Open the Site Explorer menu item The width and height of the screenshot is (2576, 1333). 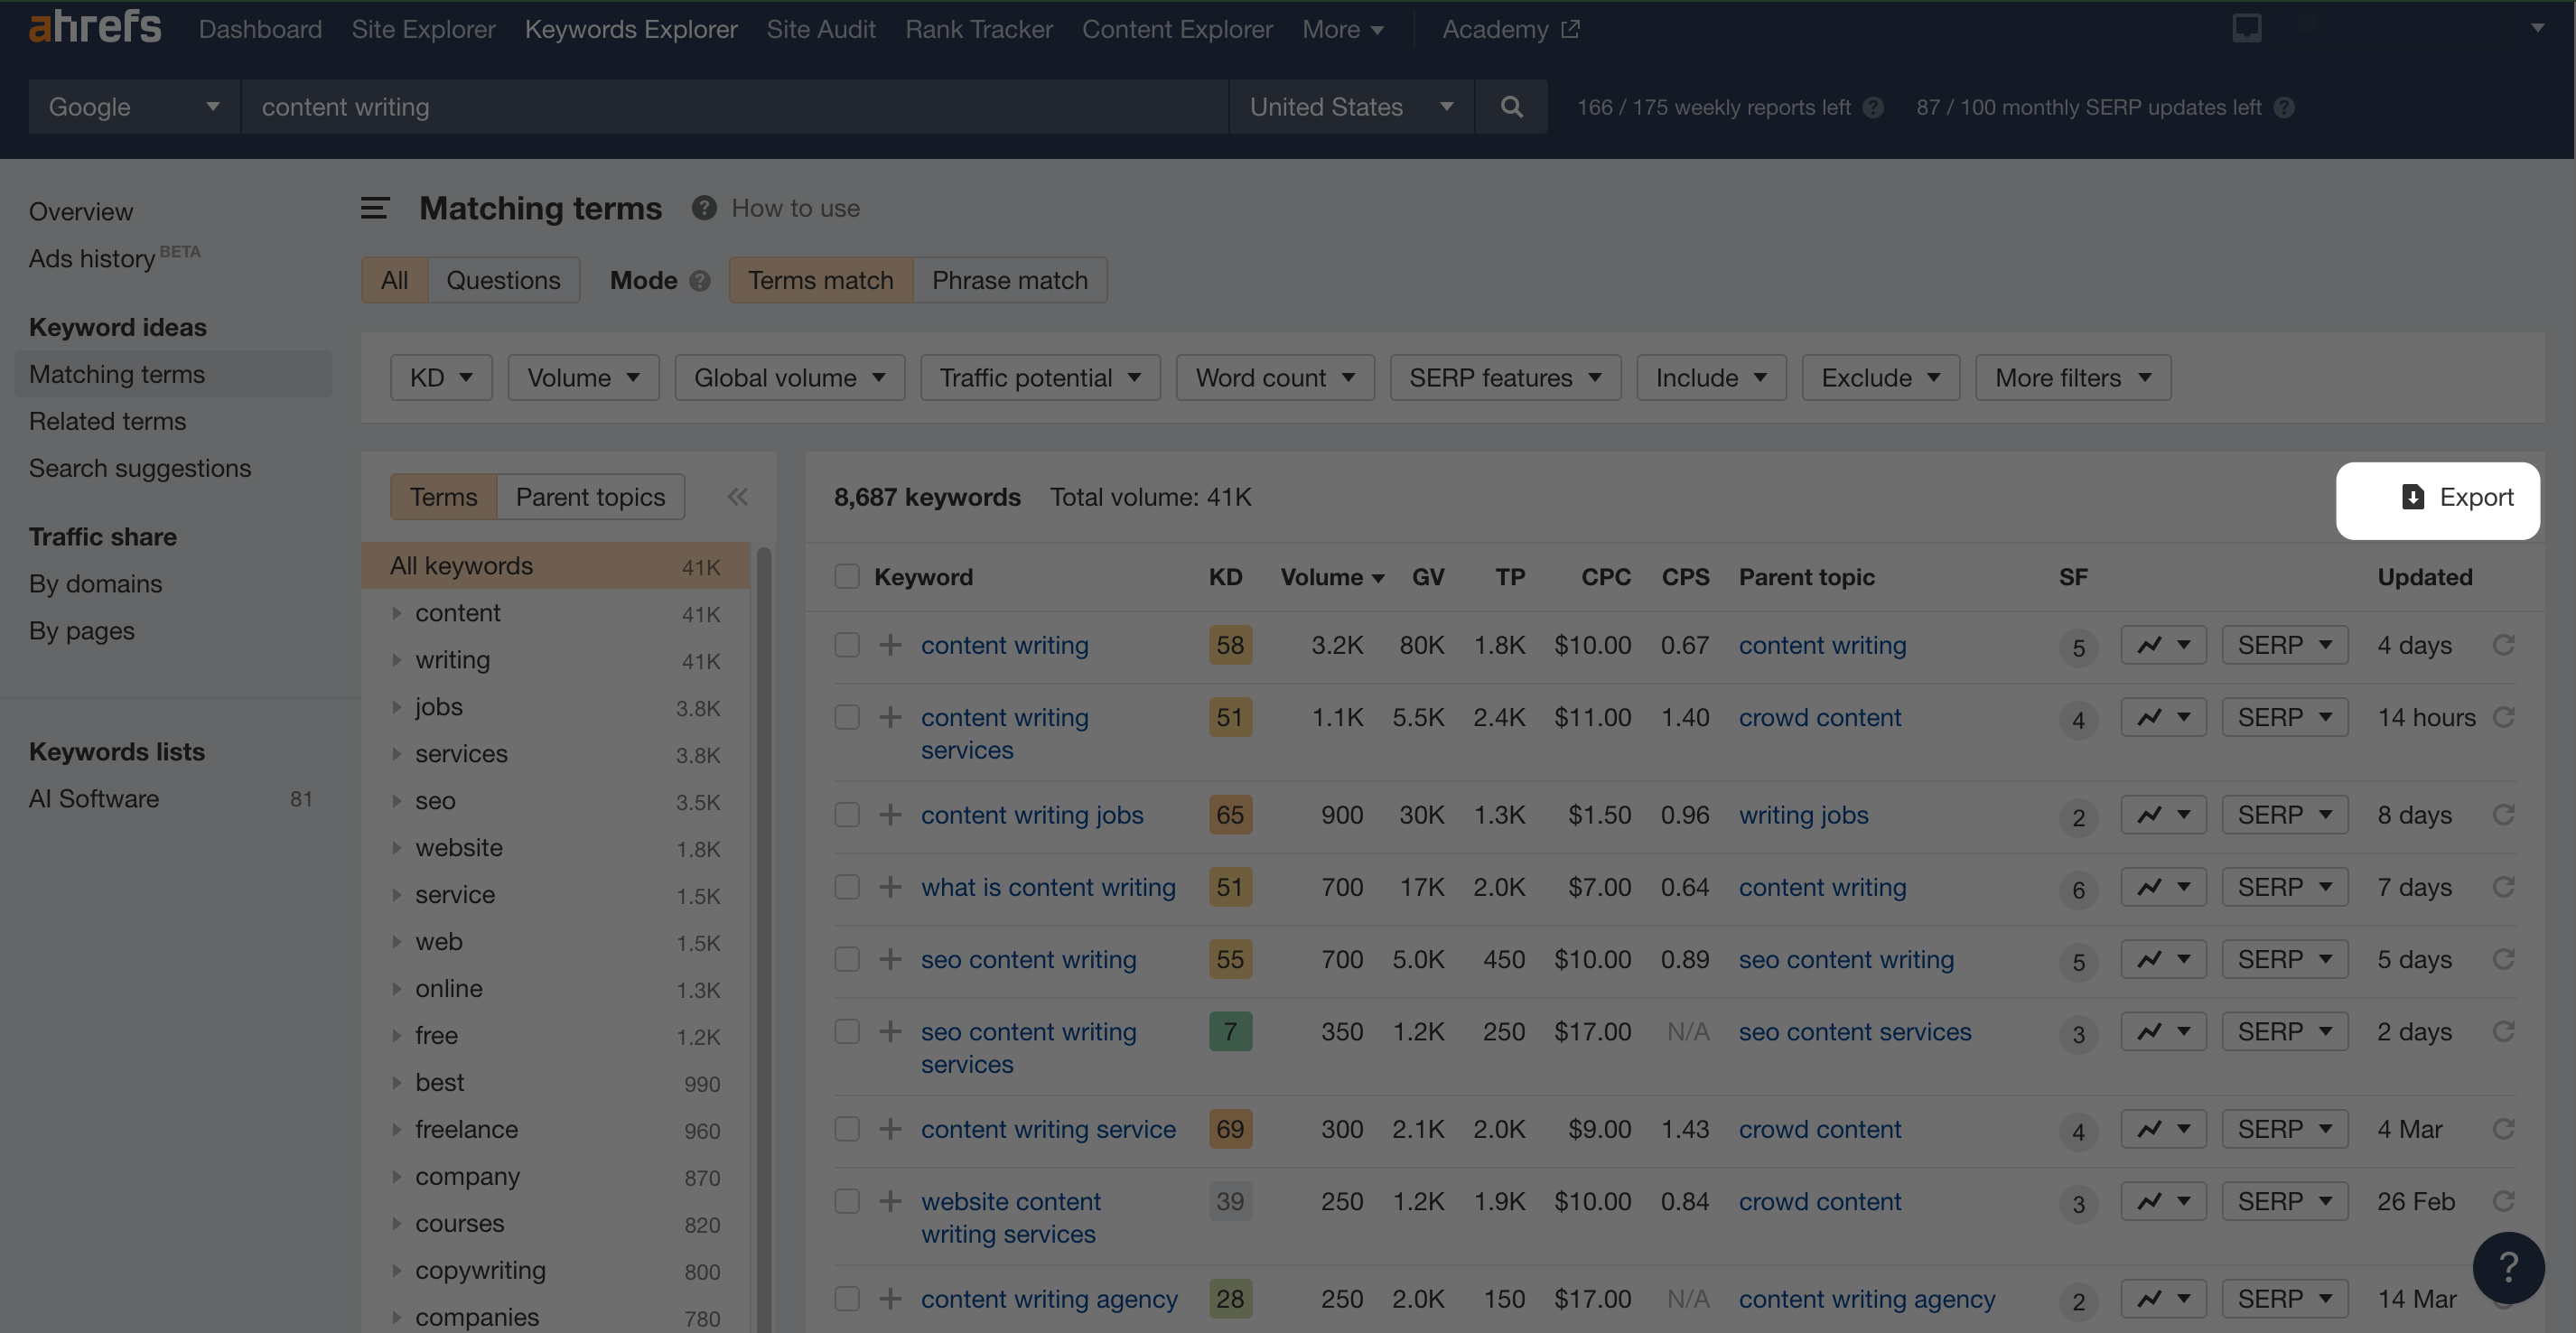tap(423, 29)
